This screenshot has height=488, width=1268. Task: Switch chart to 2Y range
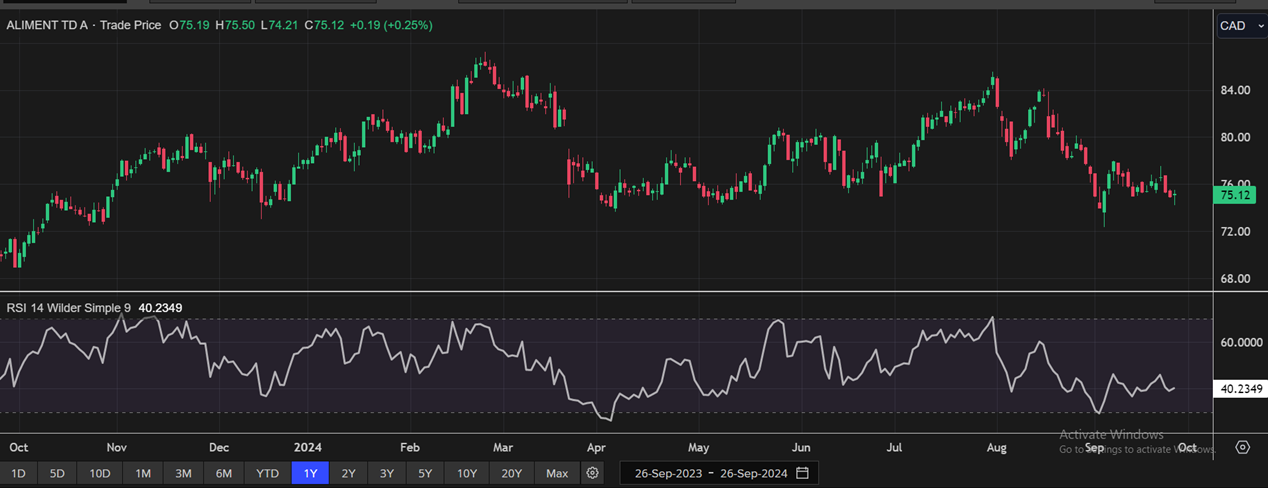click(348, 473)
